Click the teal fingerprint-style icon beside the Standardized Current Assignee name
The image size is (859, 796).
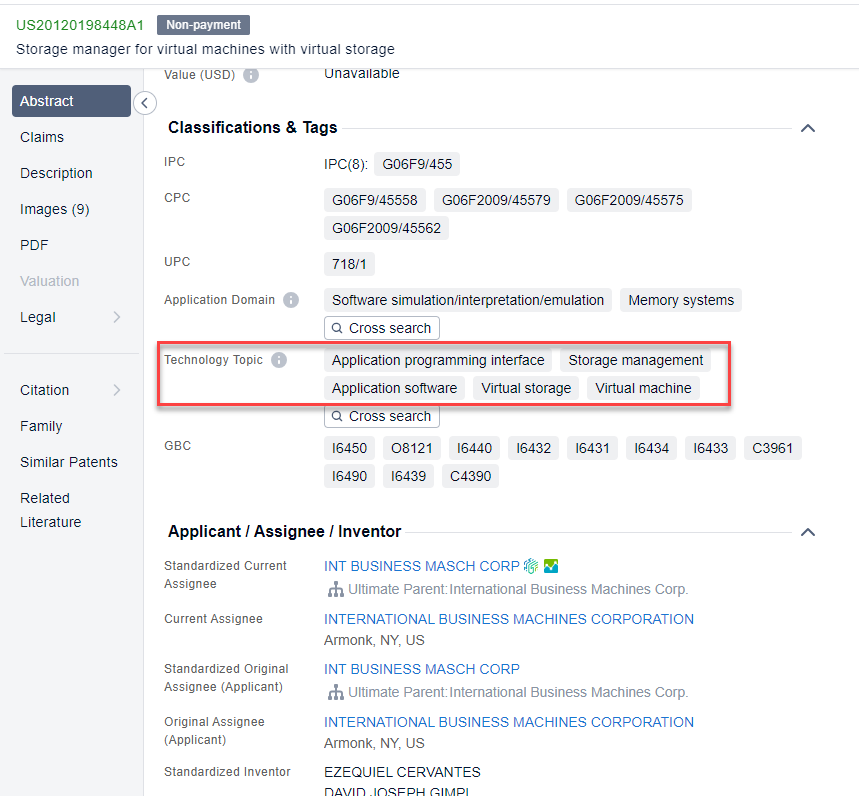click(531, 566)
